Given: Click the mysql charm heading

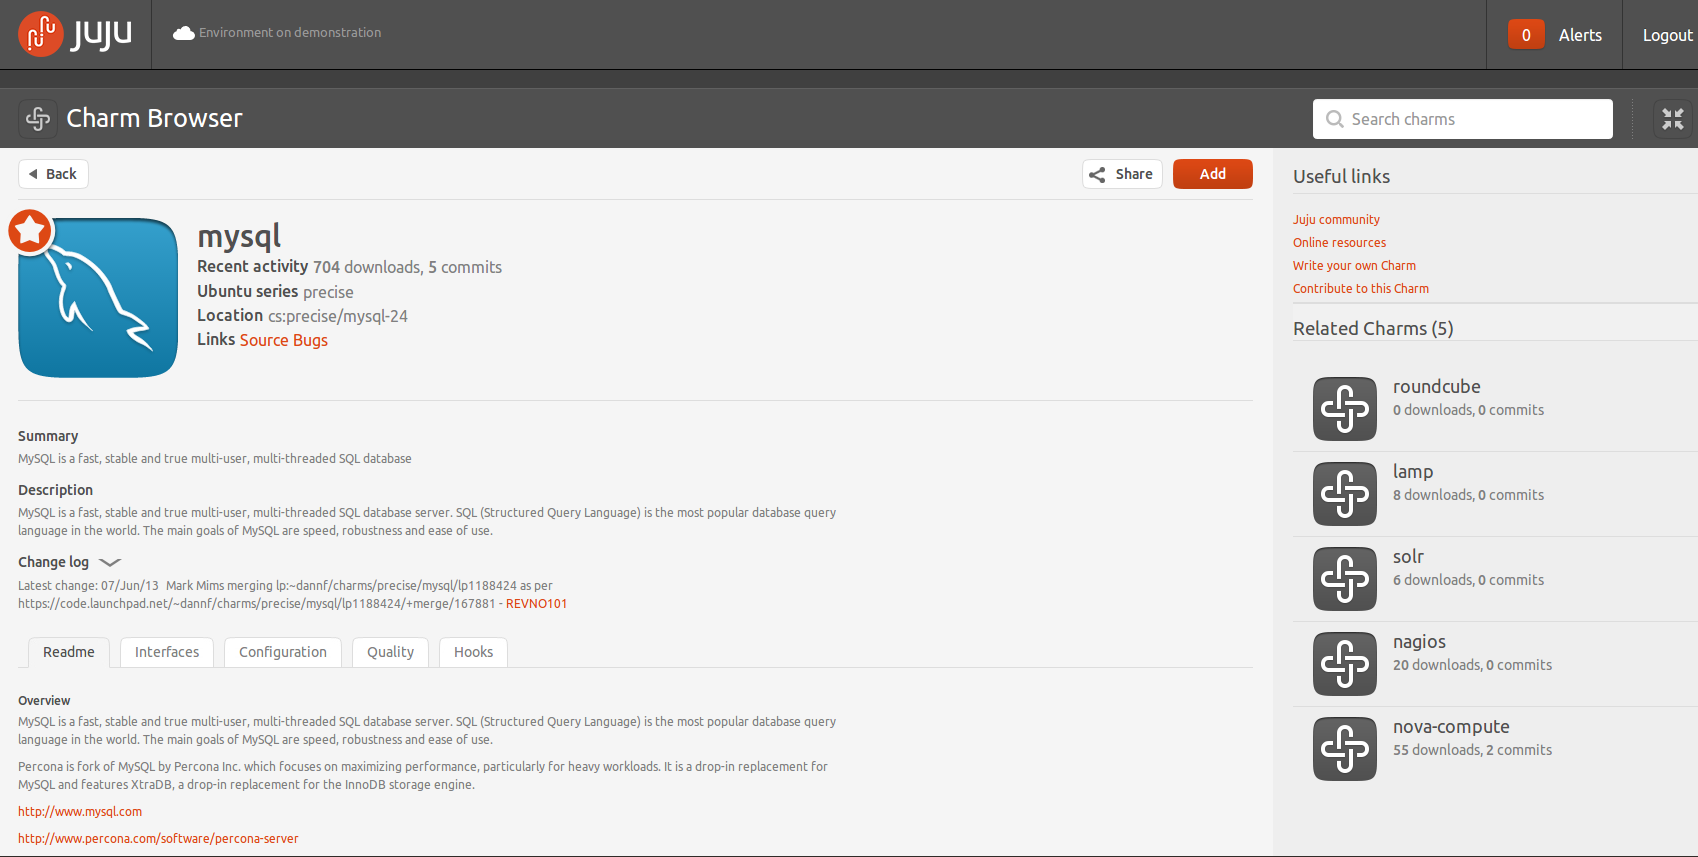Looking at the screenshot, I should click(x=239, y=237).
